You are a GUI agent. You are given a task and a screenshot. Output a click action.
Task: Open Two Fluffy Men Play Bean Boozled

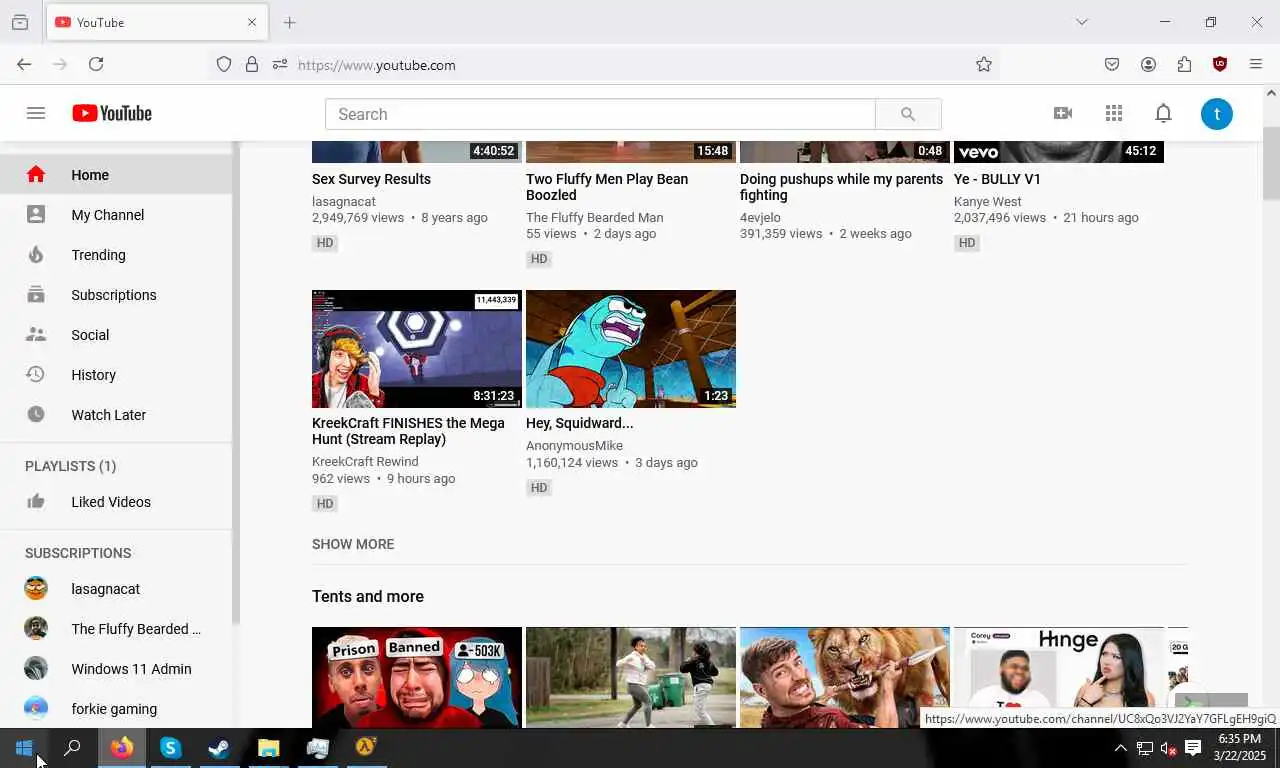(607, 187)
